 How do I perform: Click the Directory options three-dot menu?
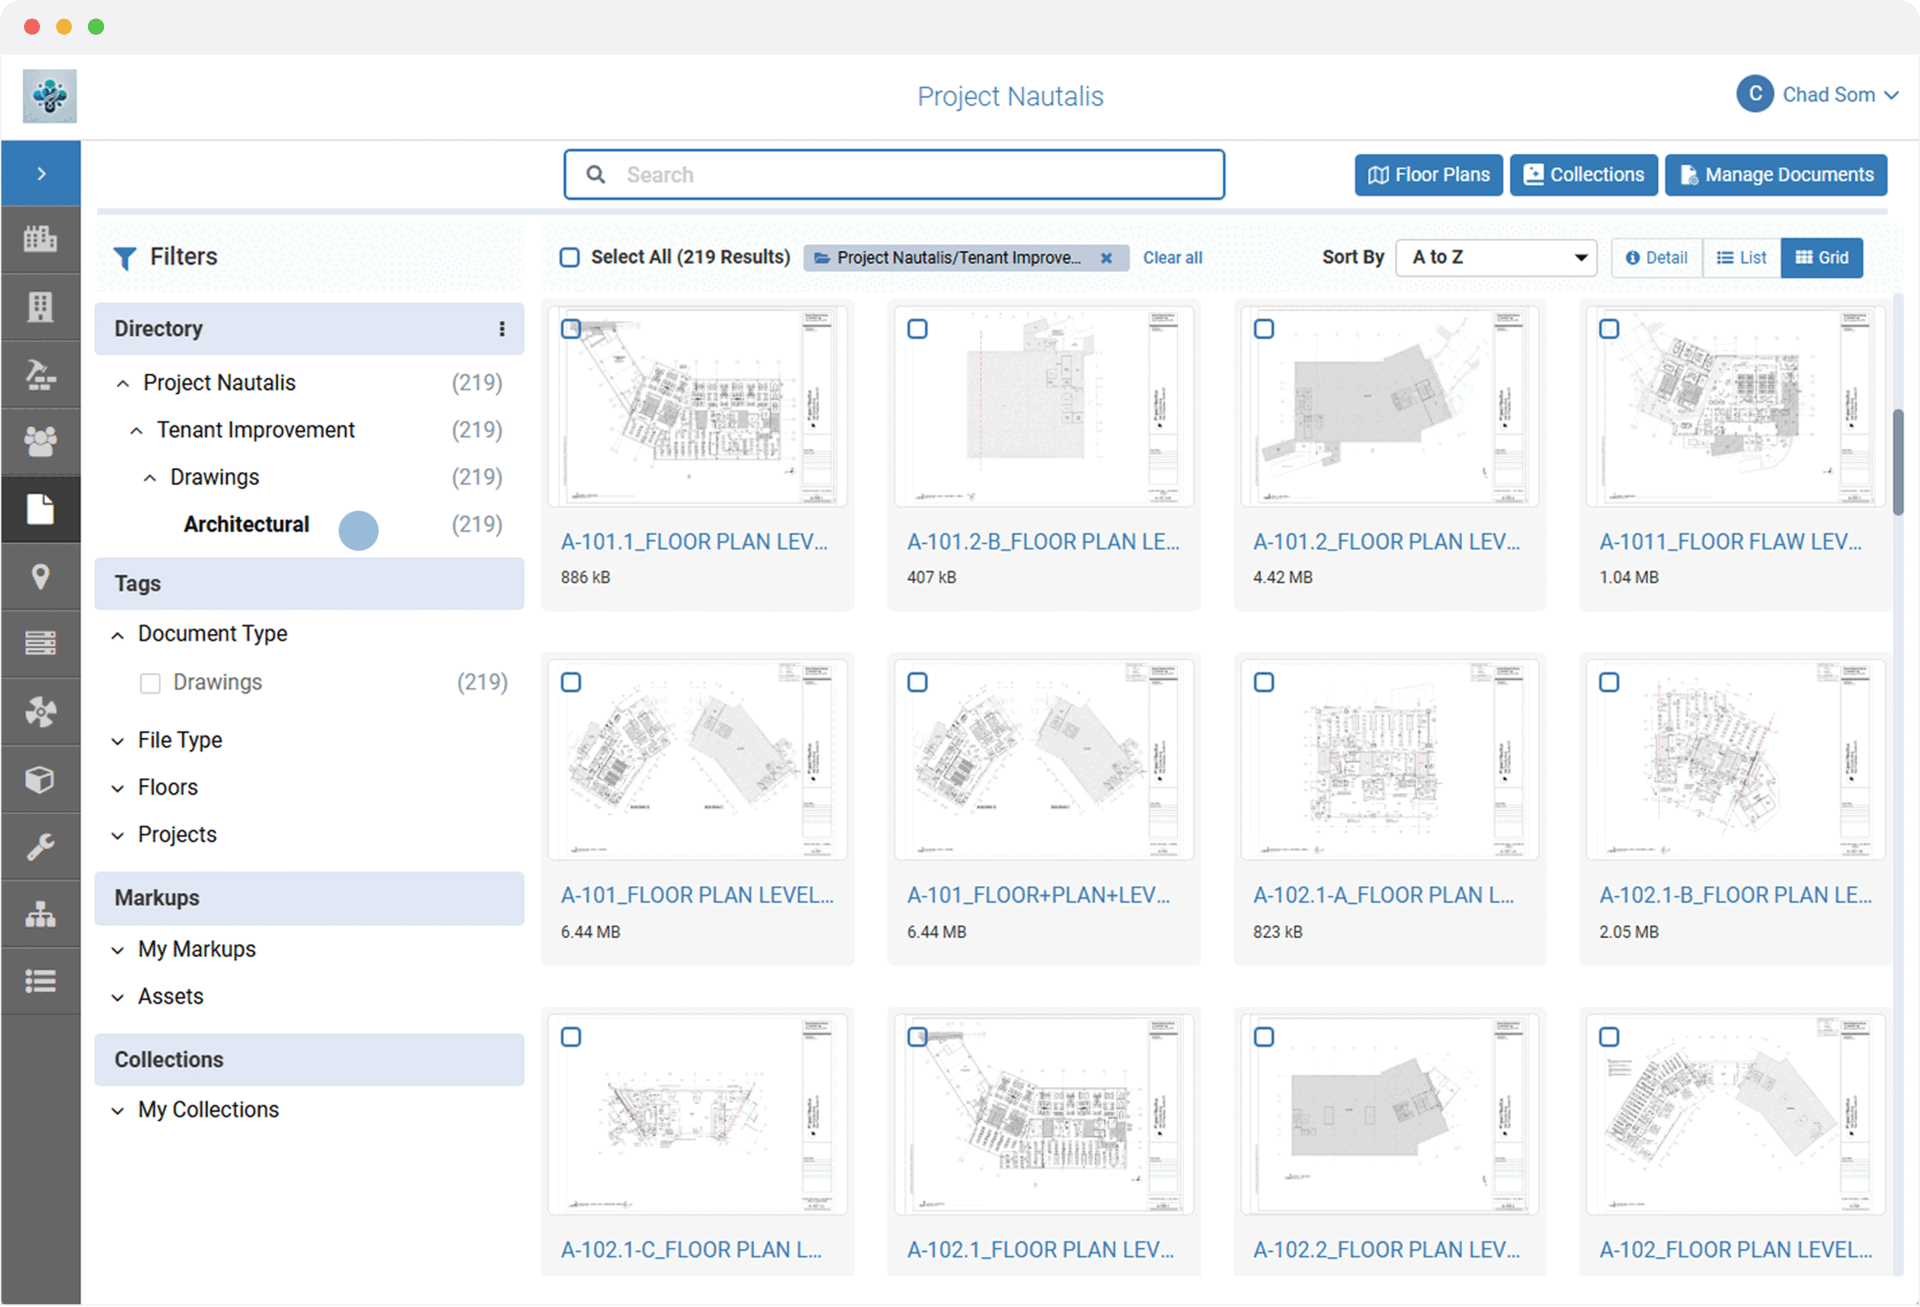502,328
